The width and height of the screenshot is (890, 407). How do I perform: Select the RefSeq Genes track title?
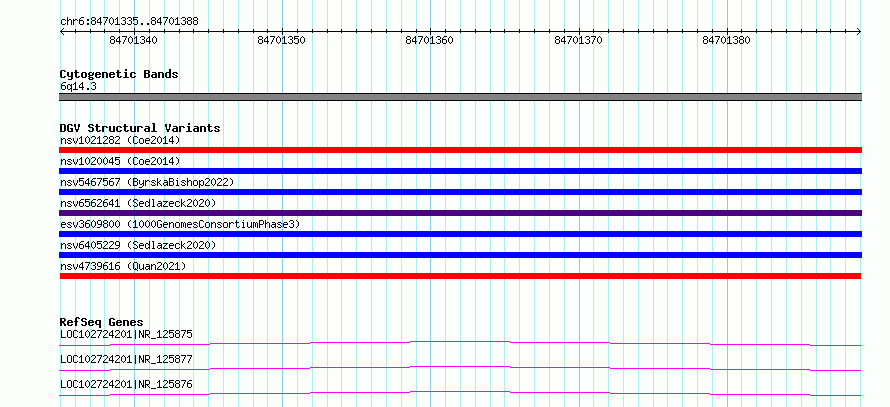tap(102, 322)
